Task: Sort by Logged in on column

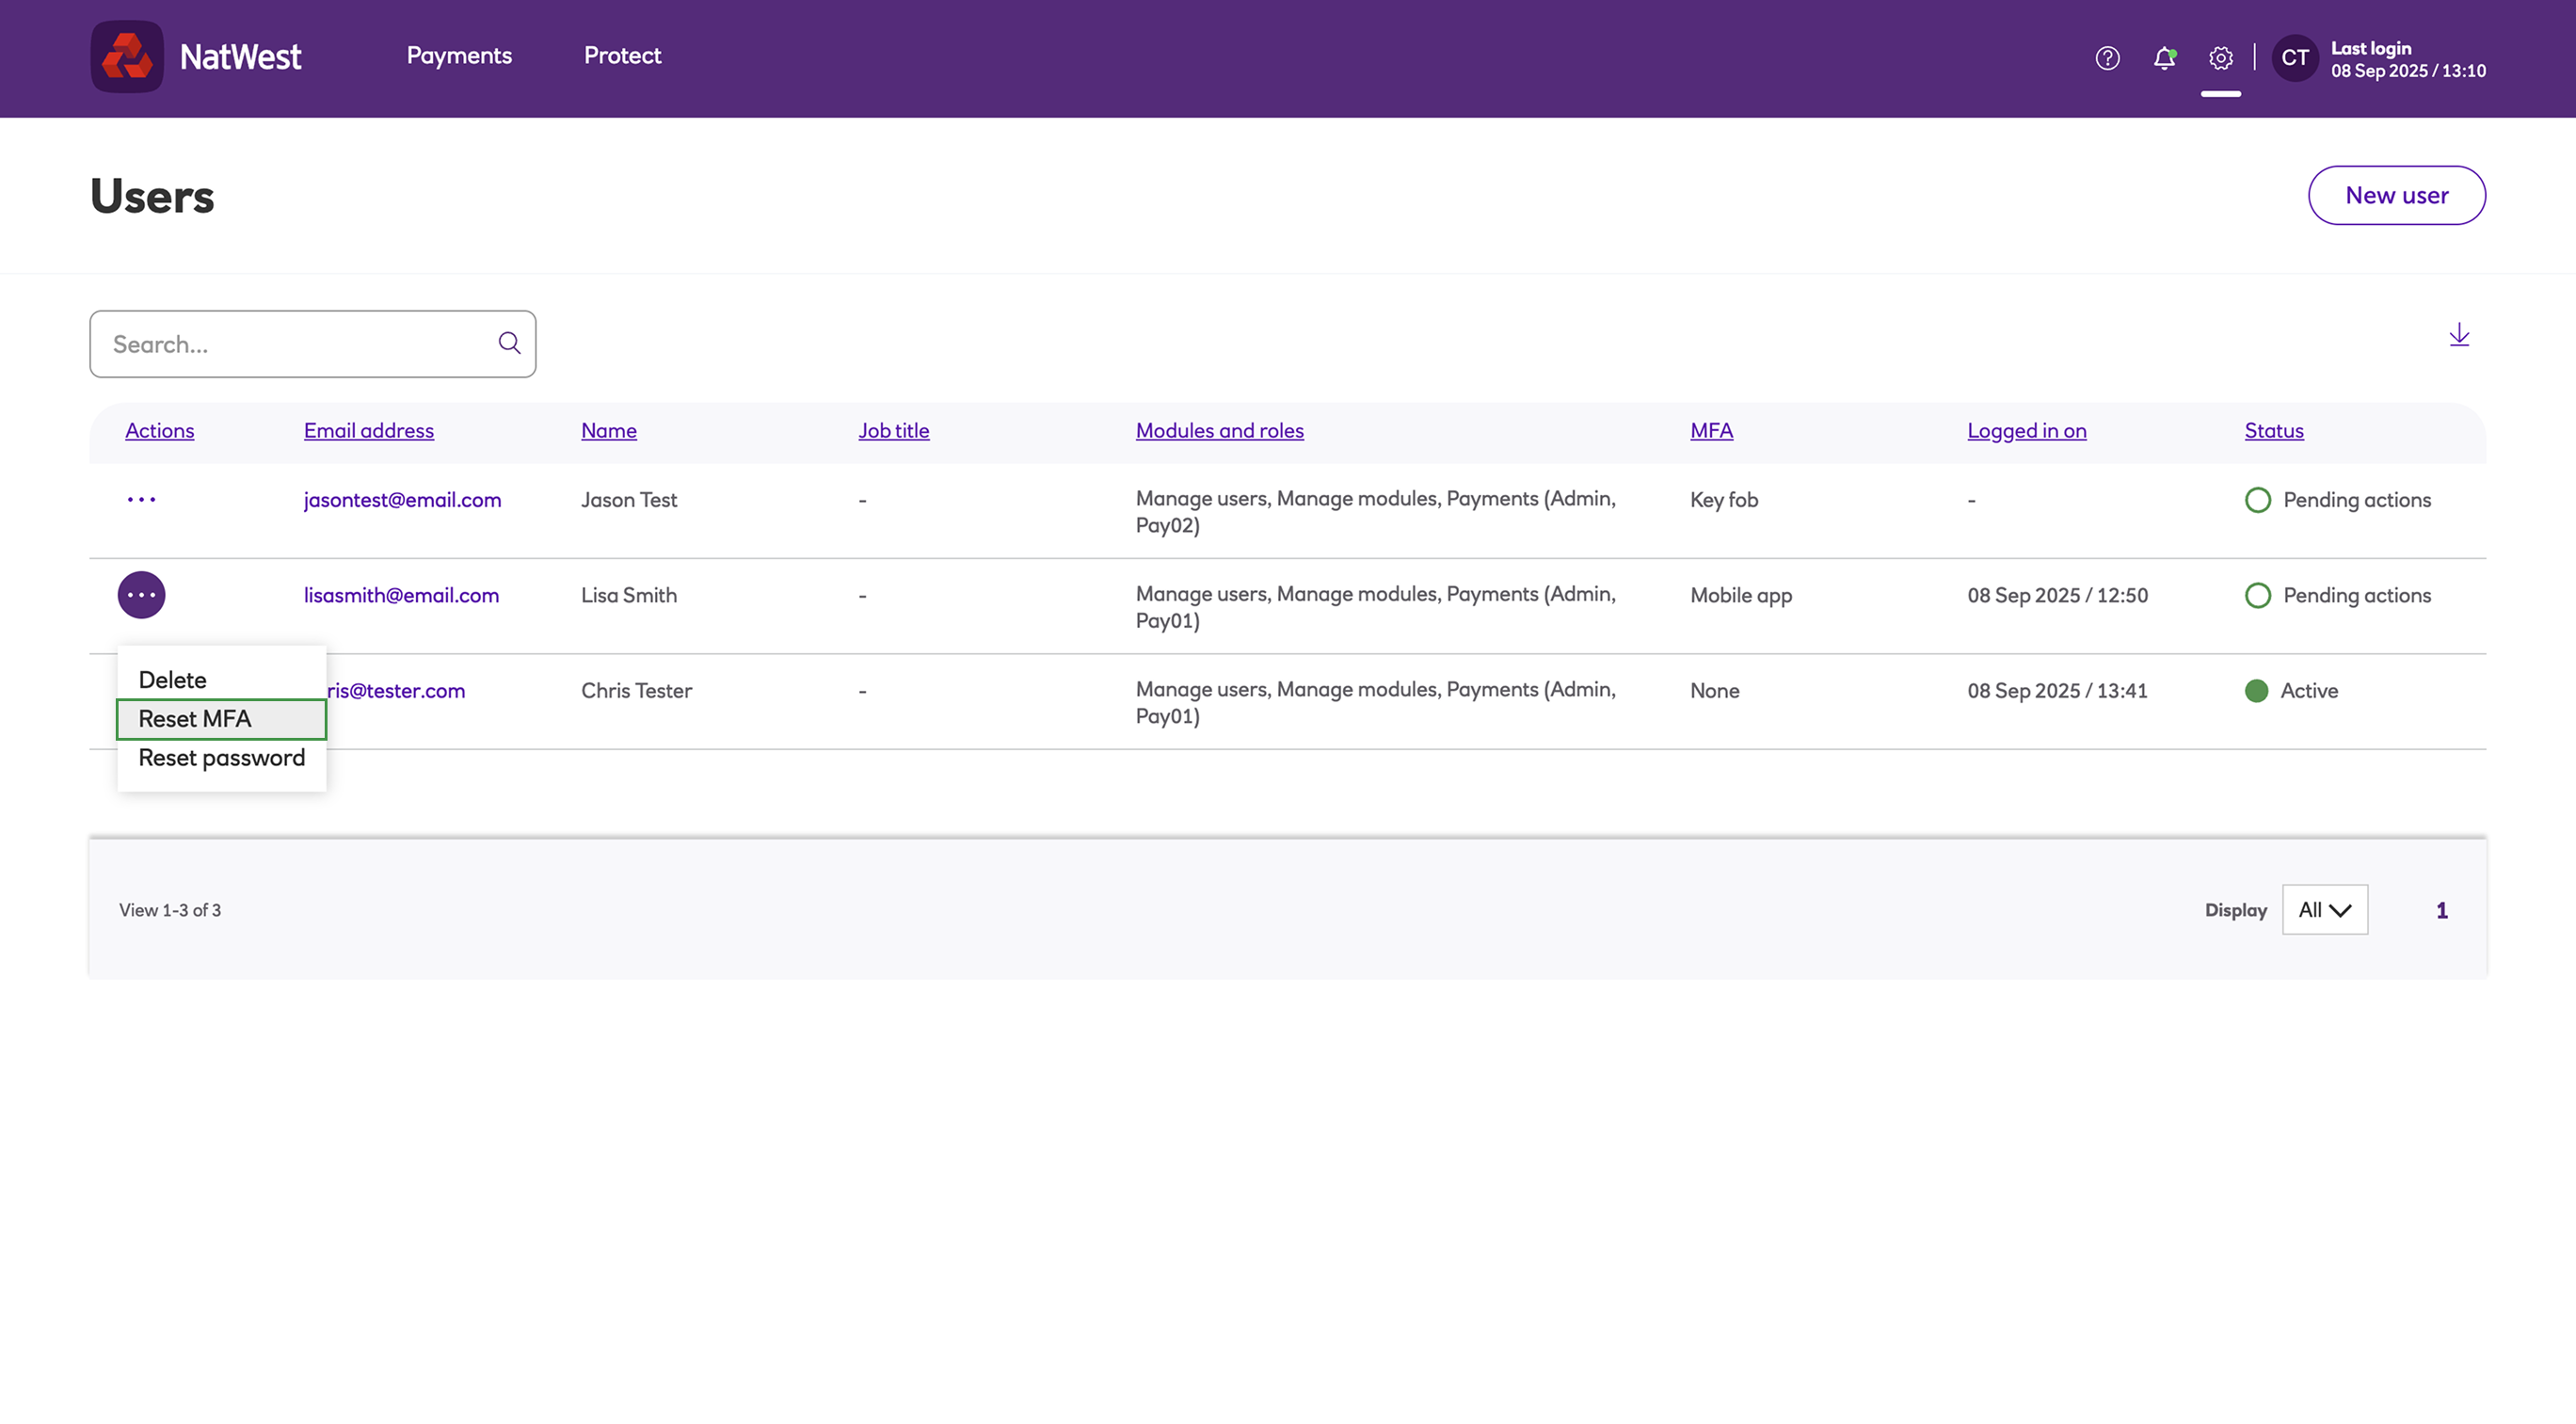Action: [x=2026, y=431]
